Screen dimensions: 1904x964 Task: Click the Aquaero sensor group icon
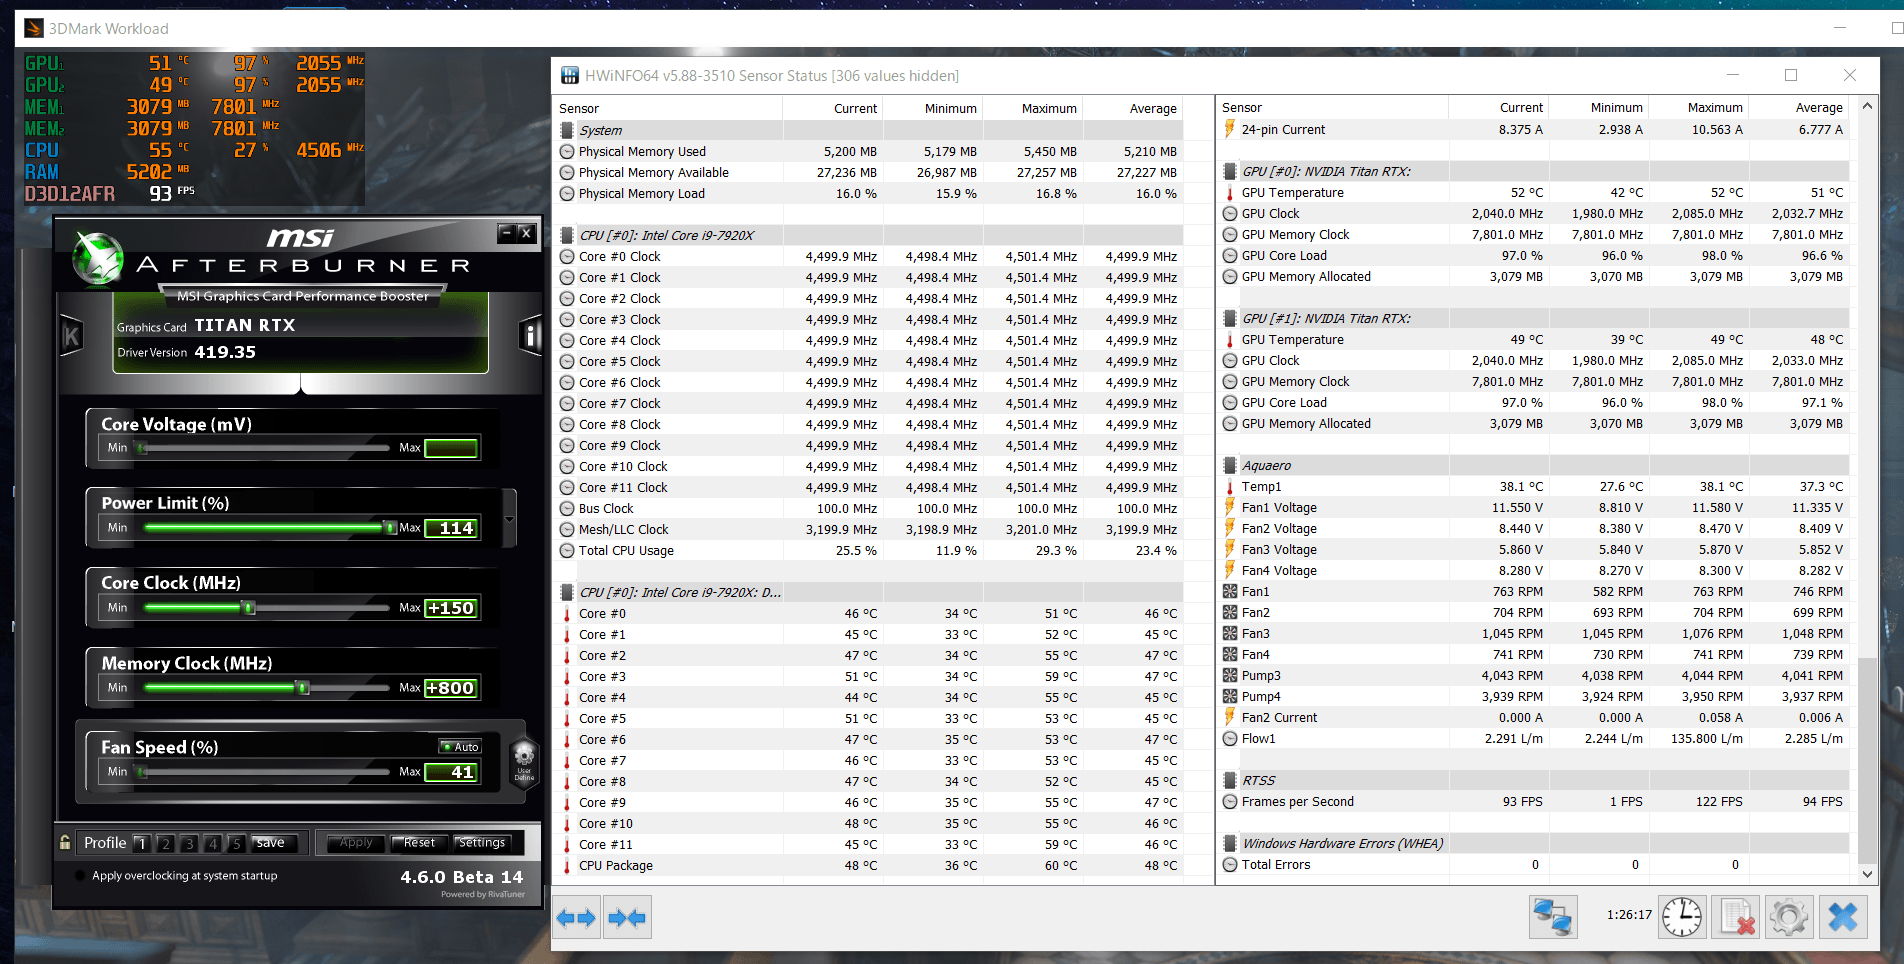click(1230, 465)
